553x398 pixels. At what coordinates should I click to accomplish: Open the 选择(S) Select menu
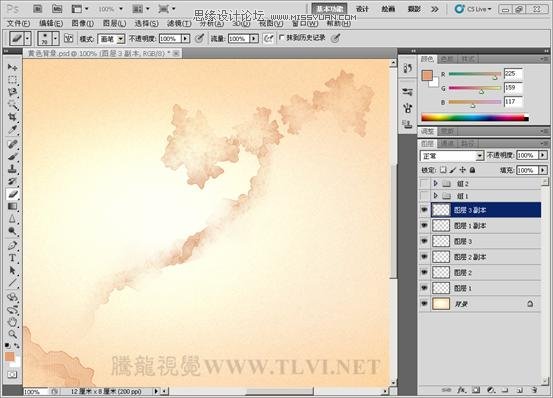click(146, 23)
